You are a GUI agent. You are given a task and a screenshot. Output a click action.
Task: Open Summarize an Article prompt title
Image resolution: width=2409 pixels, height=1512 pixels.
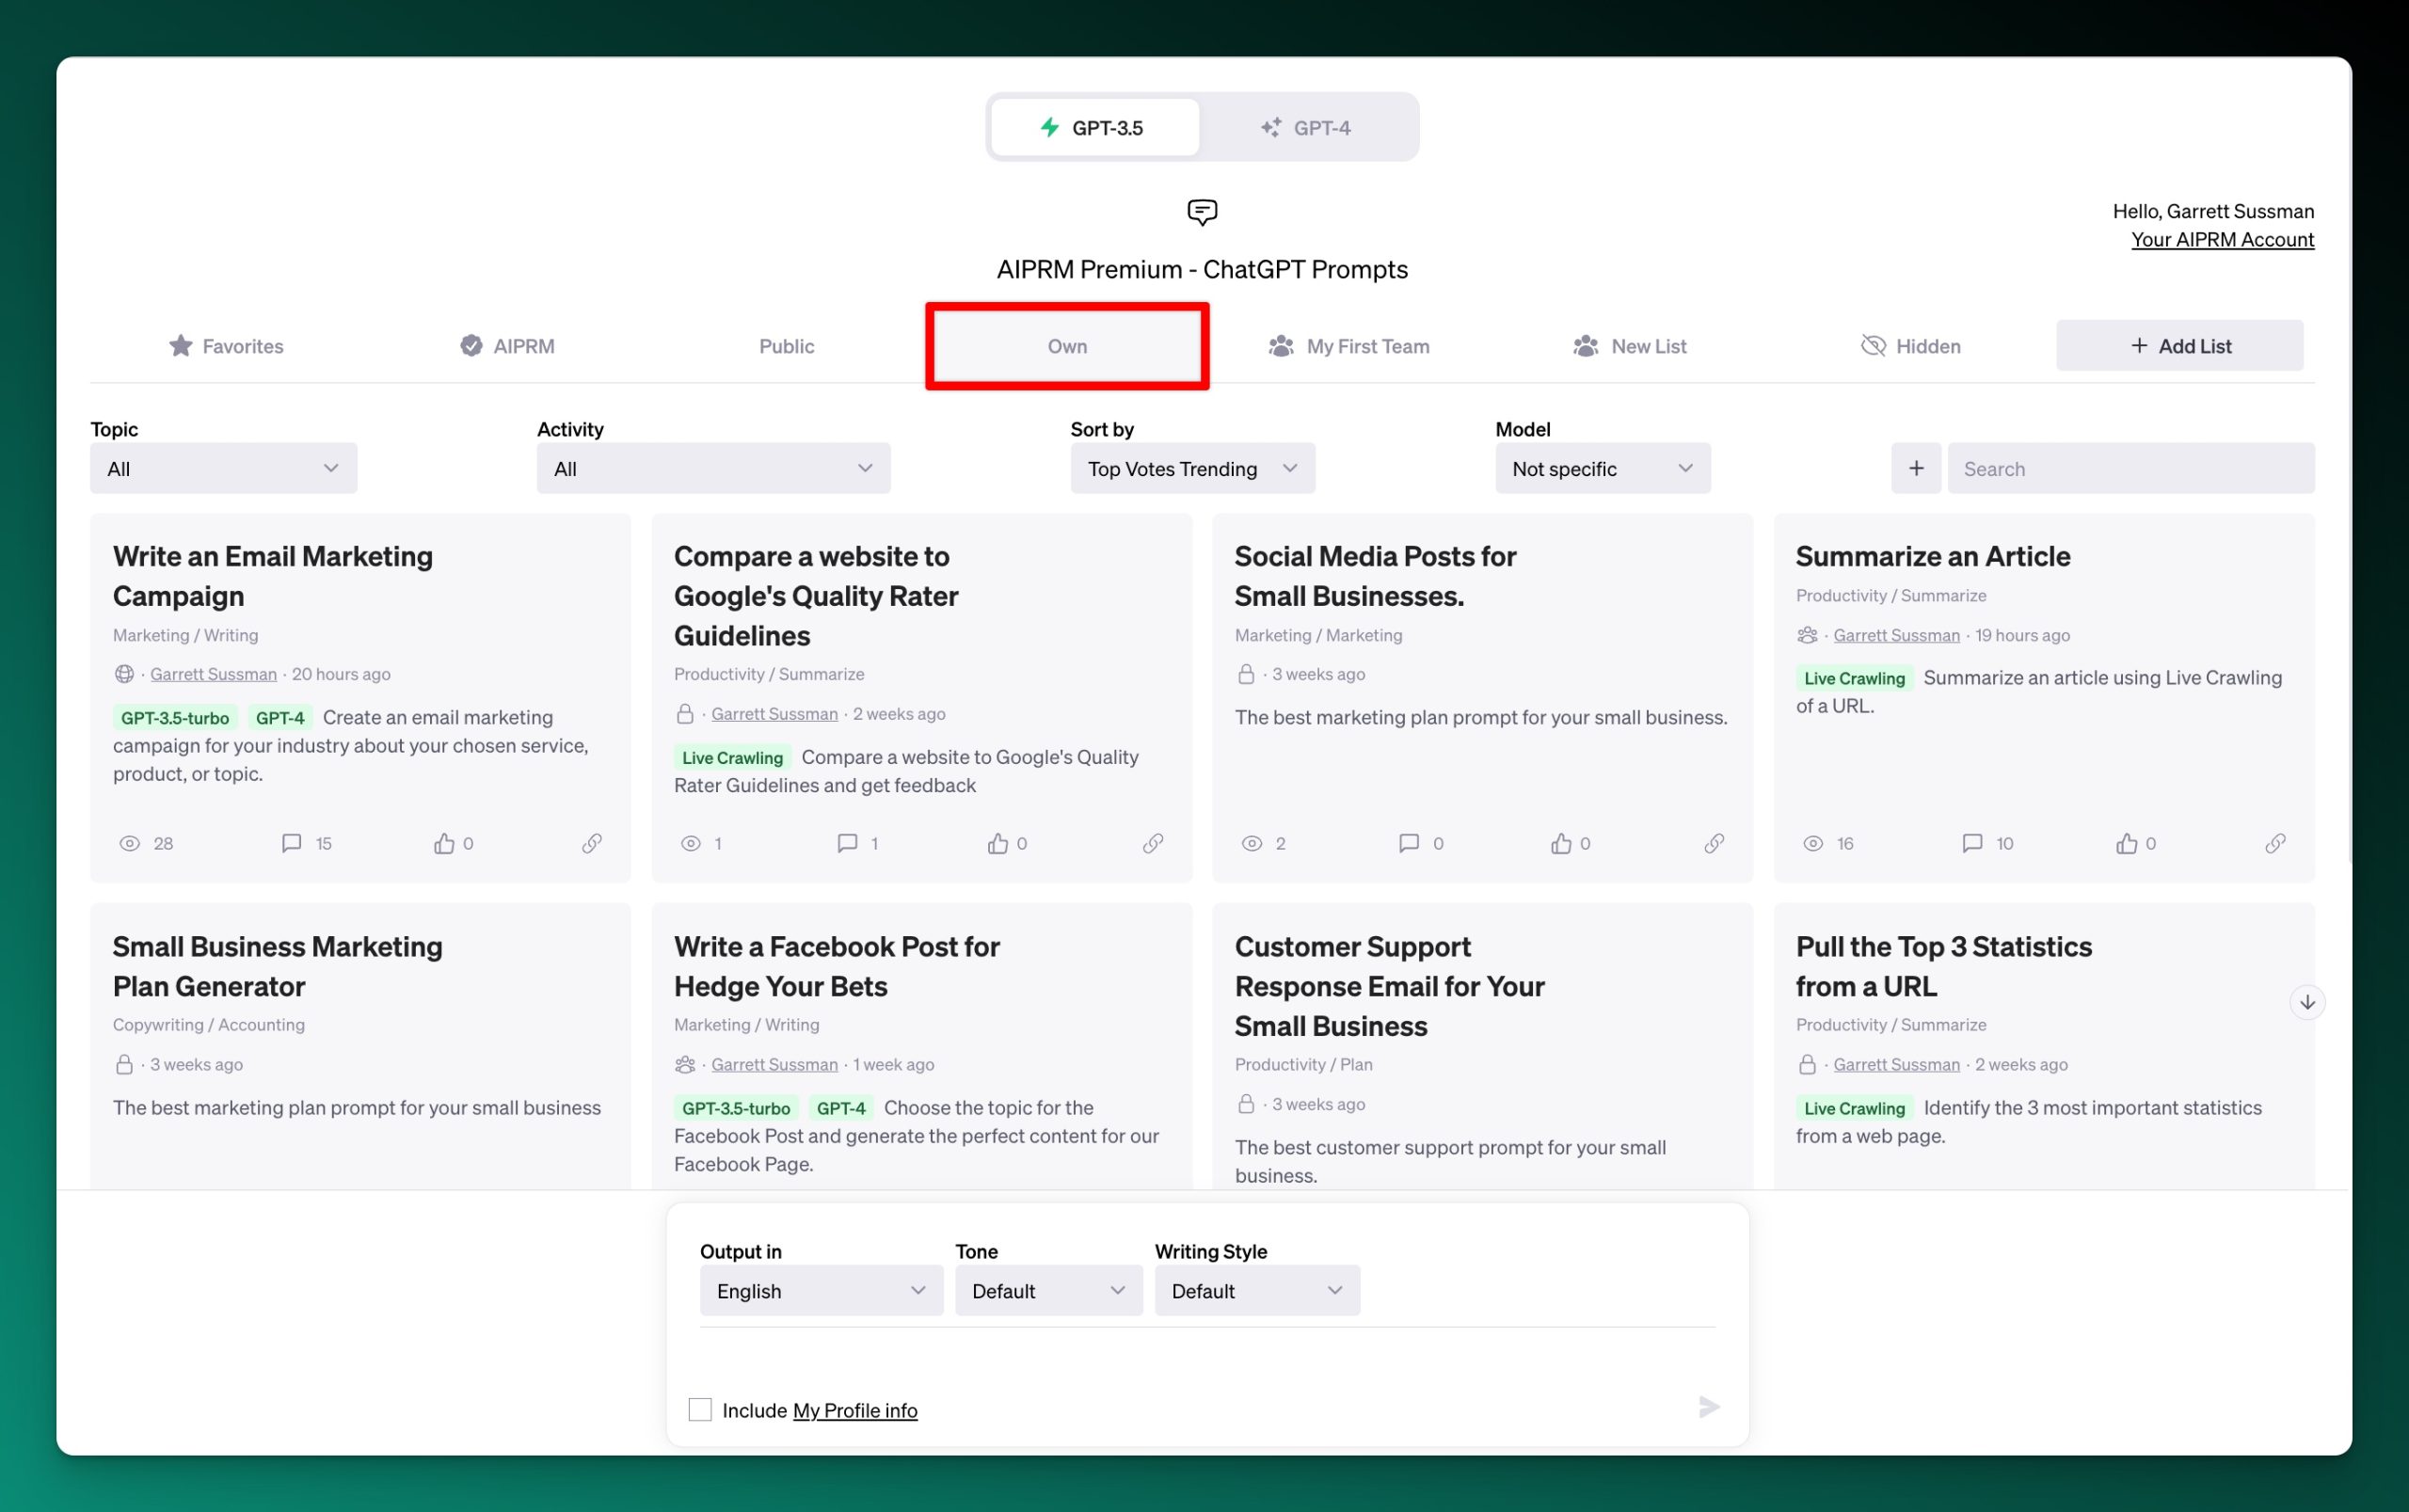1932,556
